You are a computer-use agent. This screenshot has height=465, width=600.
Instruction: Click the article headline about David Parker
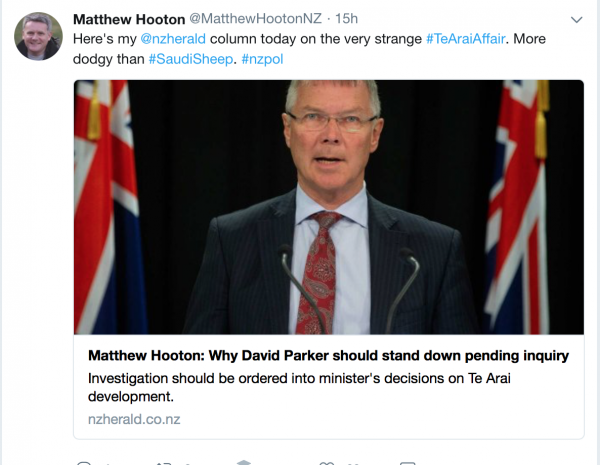coord(328,356)
